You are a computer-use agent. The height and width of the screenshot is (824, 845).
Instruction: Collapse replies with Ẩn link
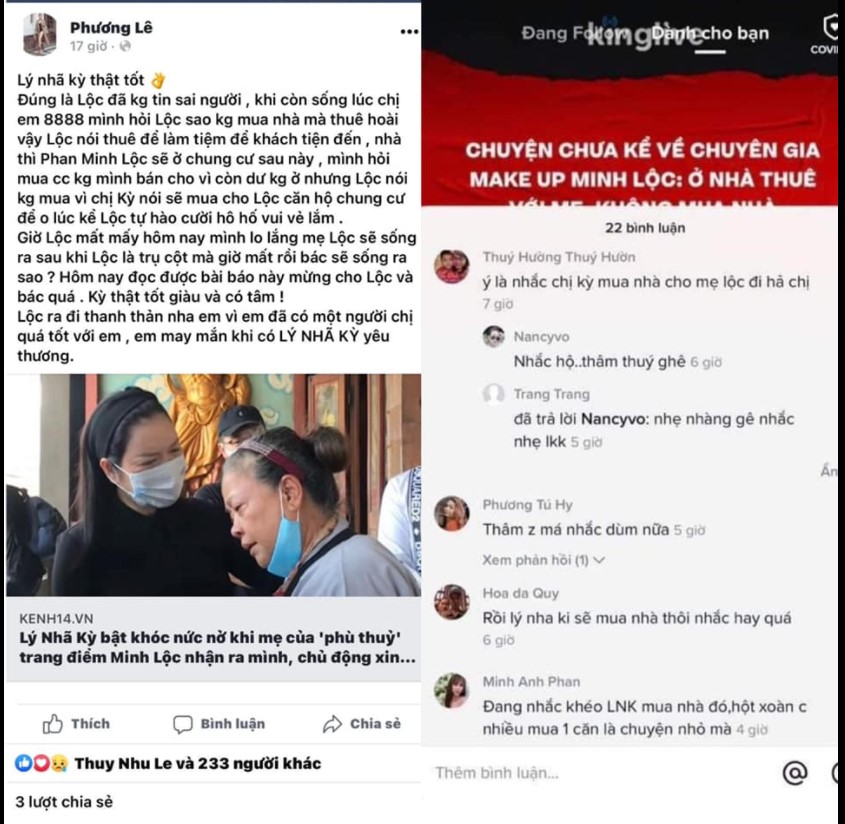tap(829, 470)
